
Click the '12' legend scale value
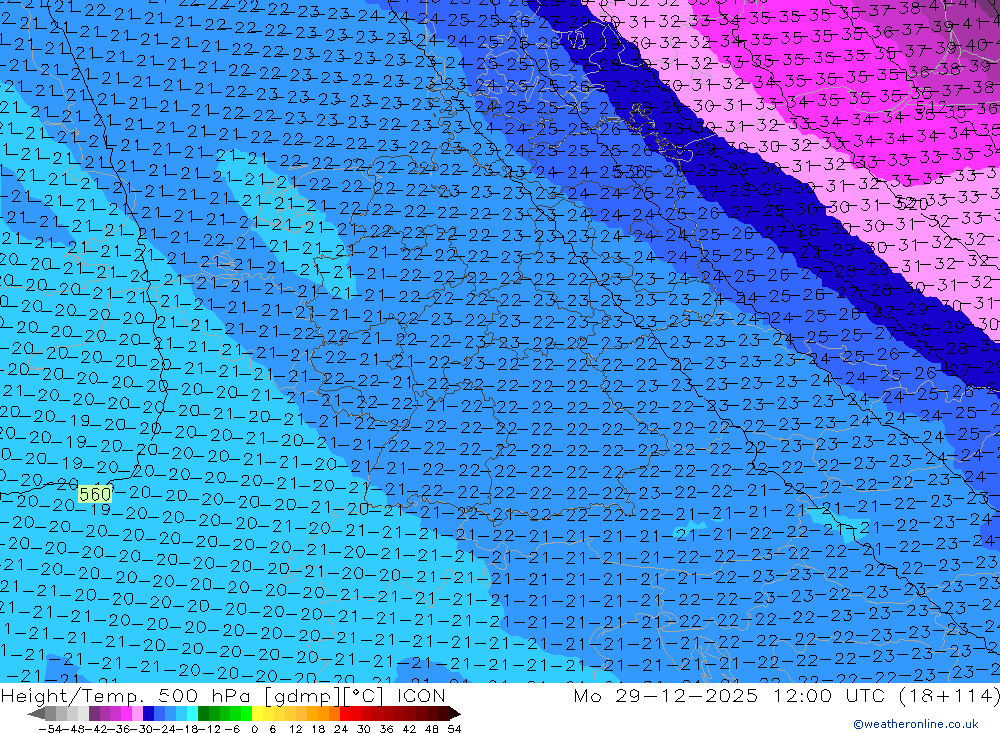point(296,729)
